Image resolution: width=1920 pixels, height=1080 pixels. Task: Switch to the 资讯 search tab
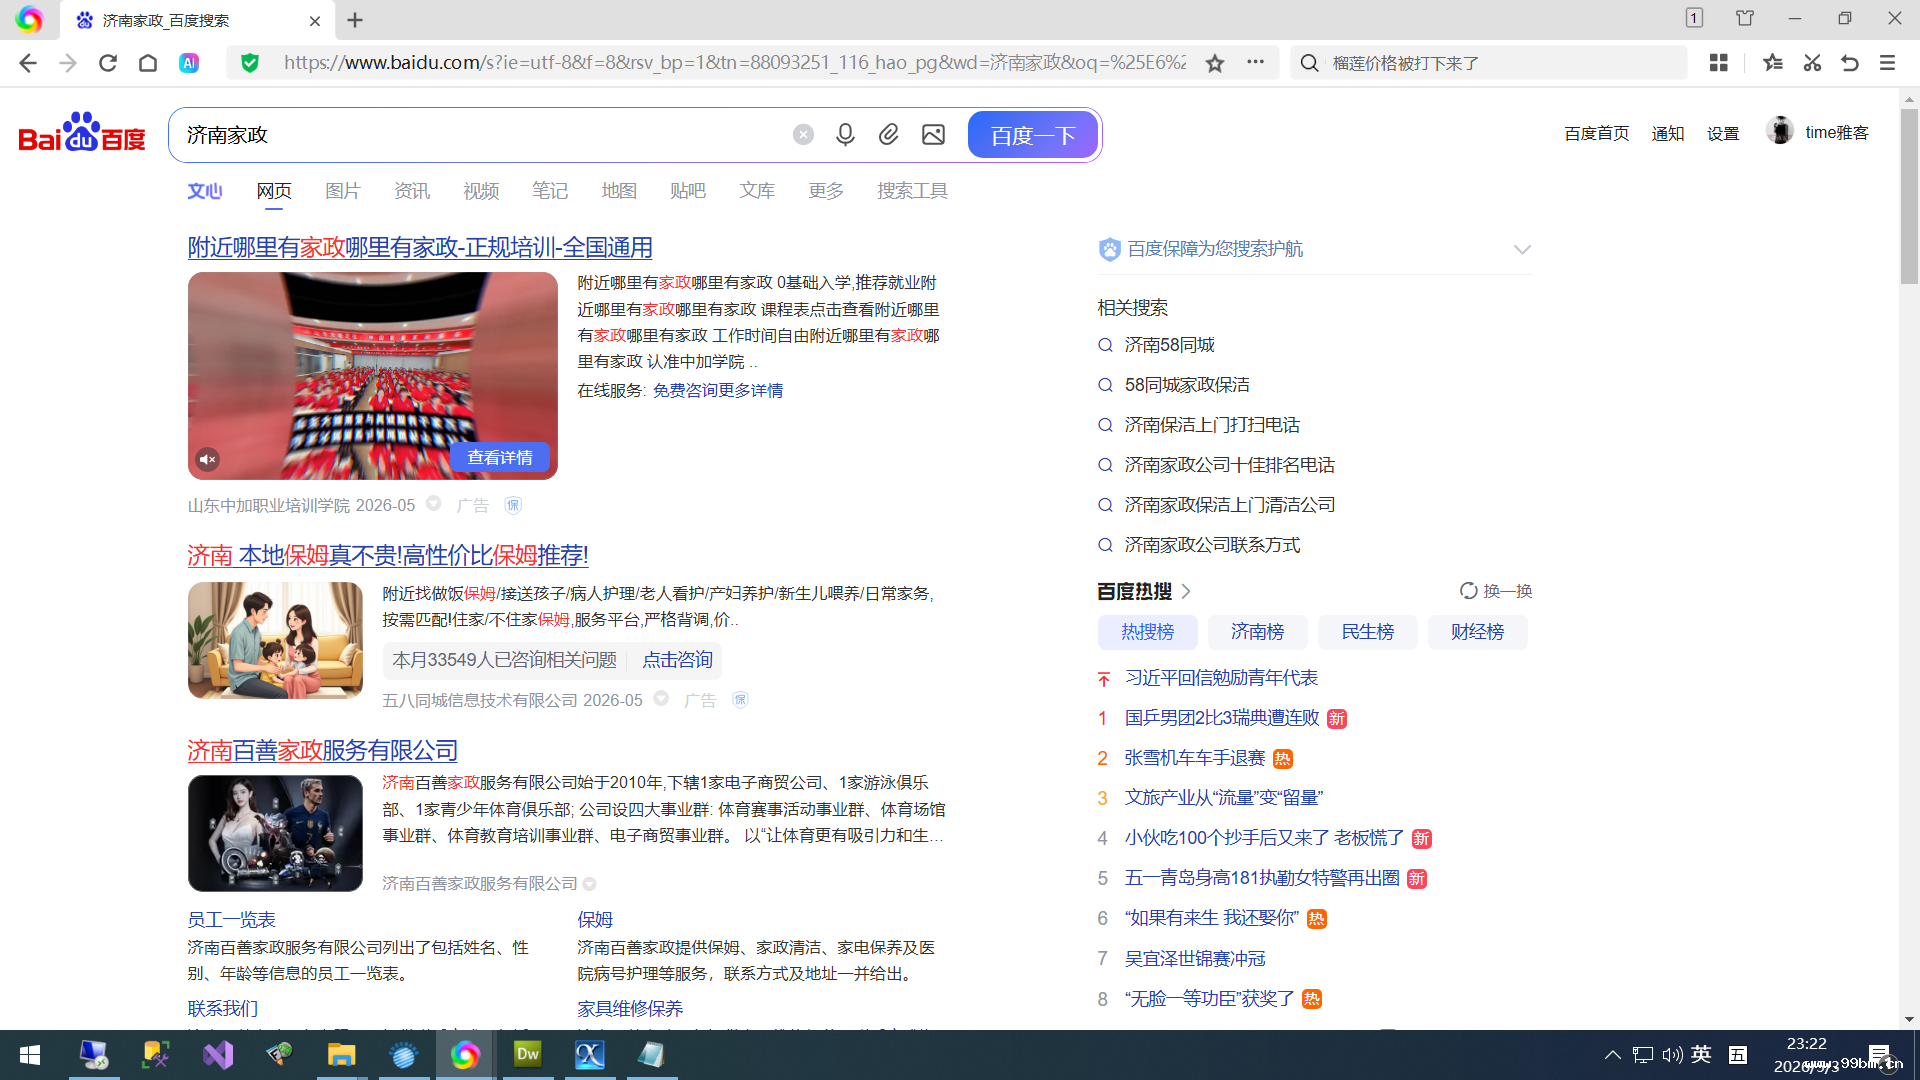pos(412,191)
